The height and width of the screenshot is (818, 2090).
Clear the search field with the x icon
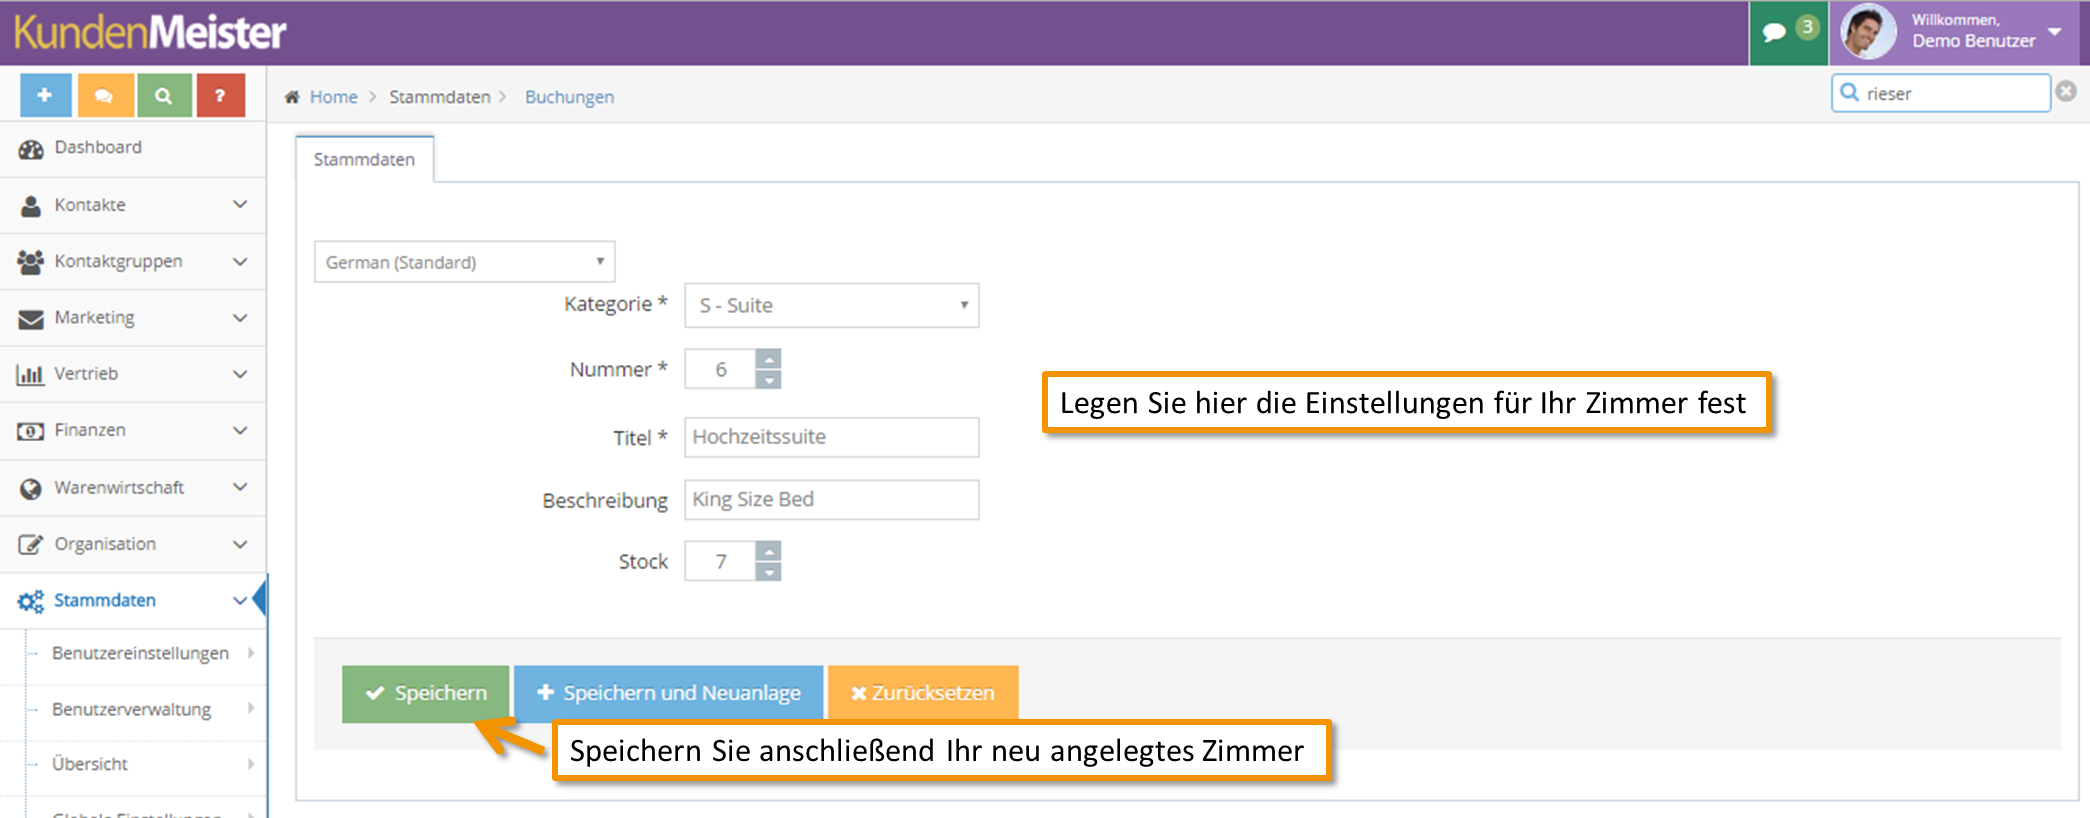(2066, 92)
